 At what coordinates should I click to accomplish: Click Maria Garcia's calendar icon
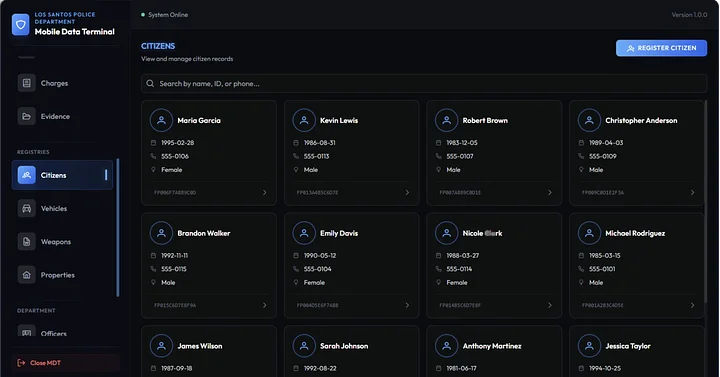click(153, 143)
